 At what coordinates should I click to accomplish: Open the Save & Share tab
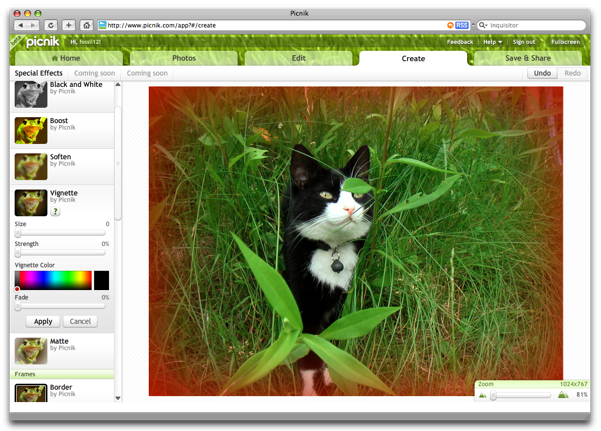pyautogui.click(x=527, y=58)
